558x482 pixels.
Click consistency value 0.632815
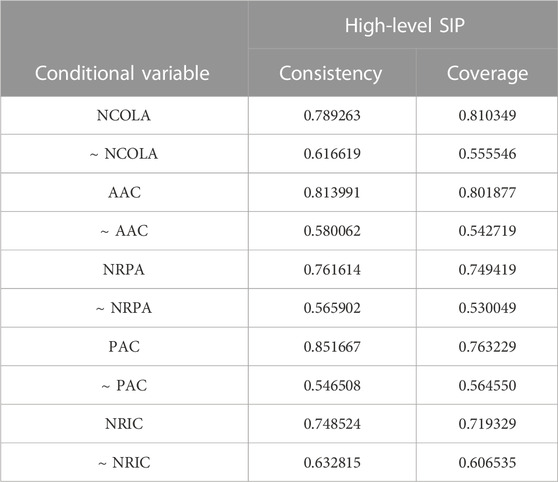pyautogui.click(x=332, y=463)
